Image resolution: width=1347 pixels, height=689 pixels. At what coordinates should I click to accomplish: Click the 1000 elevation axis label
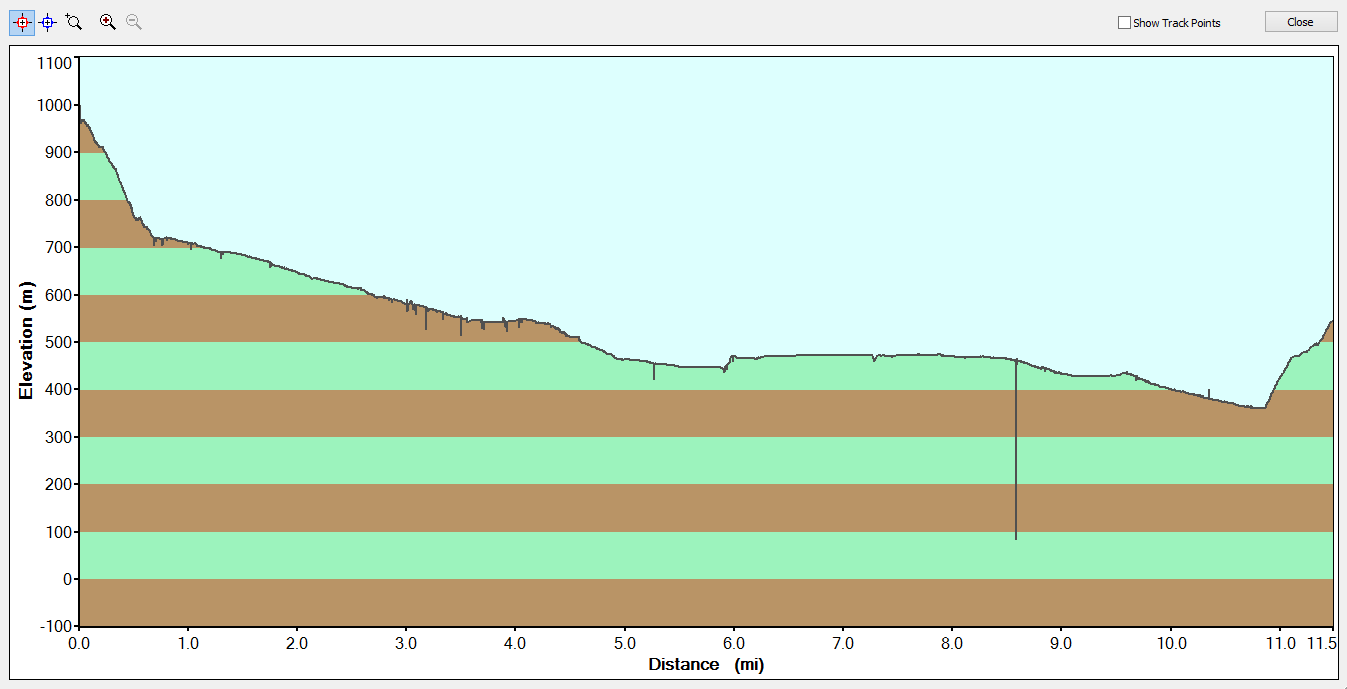tap(54, 105)
